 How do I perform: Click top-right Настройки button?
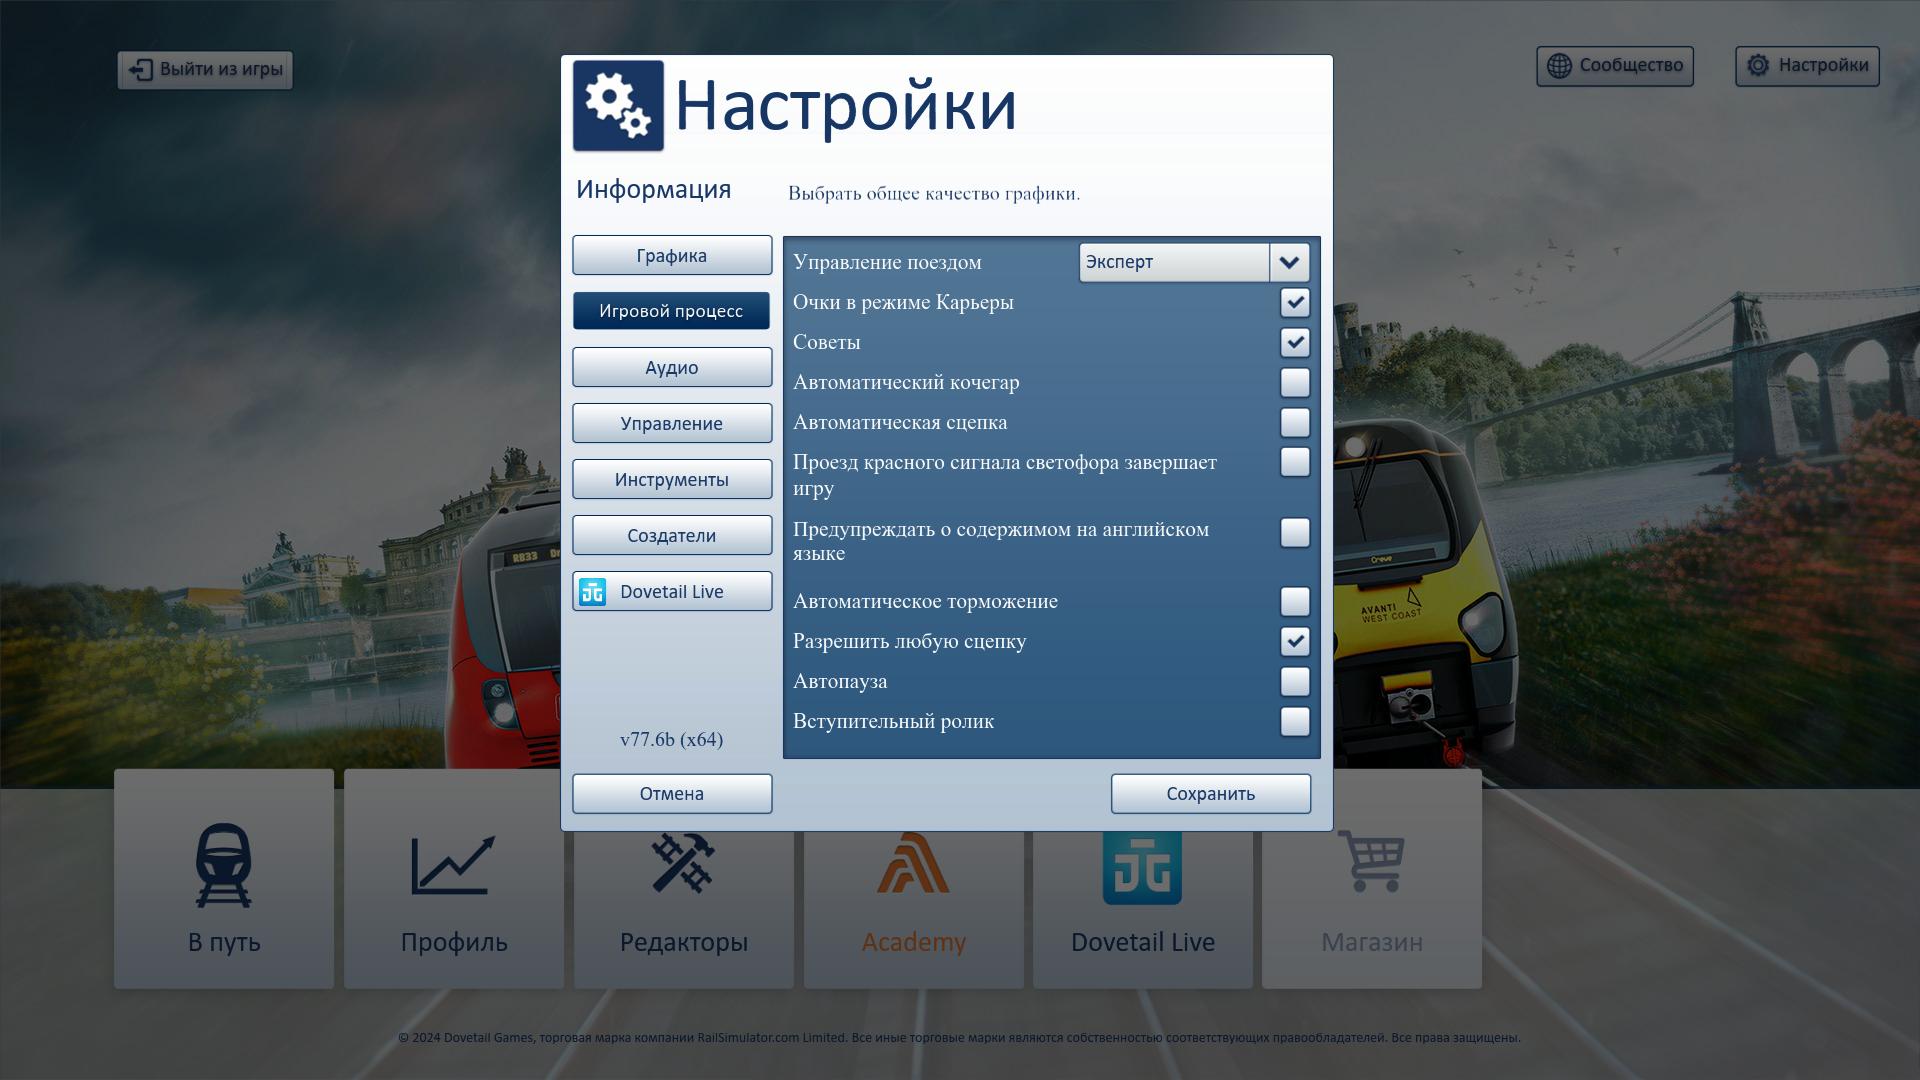point(1808,66)
